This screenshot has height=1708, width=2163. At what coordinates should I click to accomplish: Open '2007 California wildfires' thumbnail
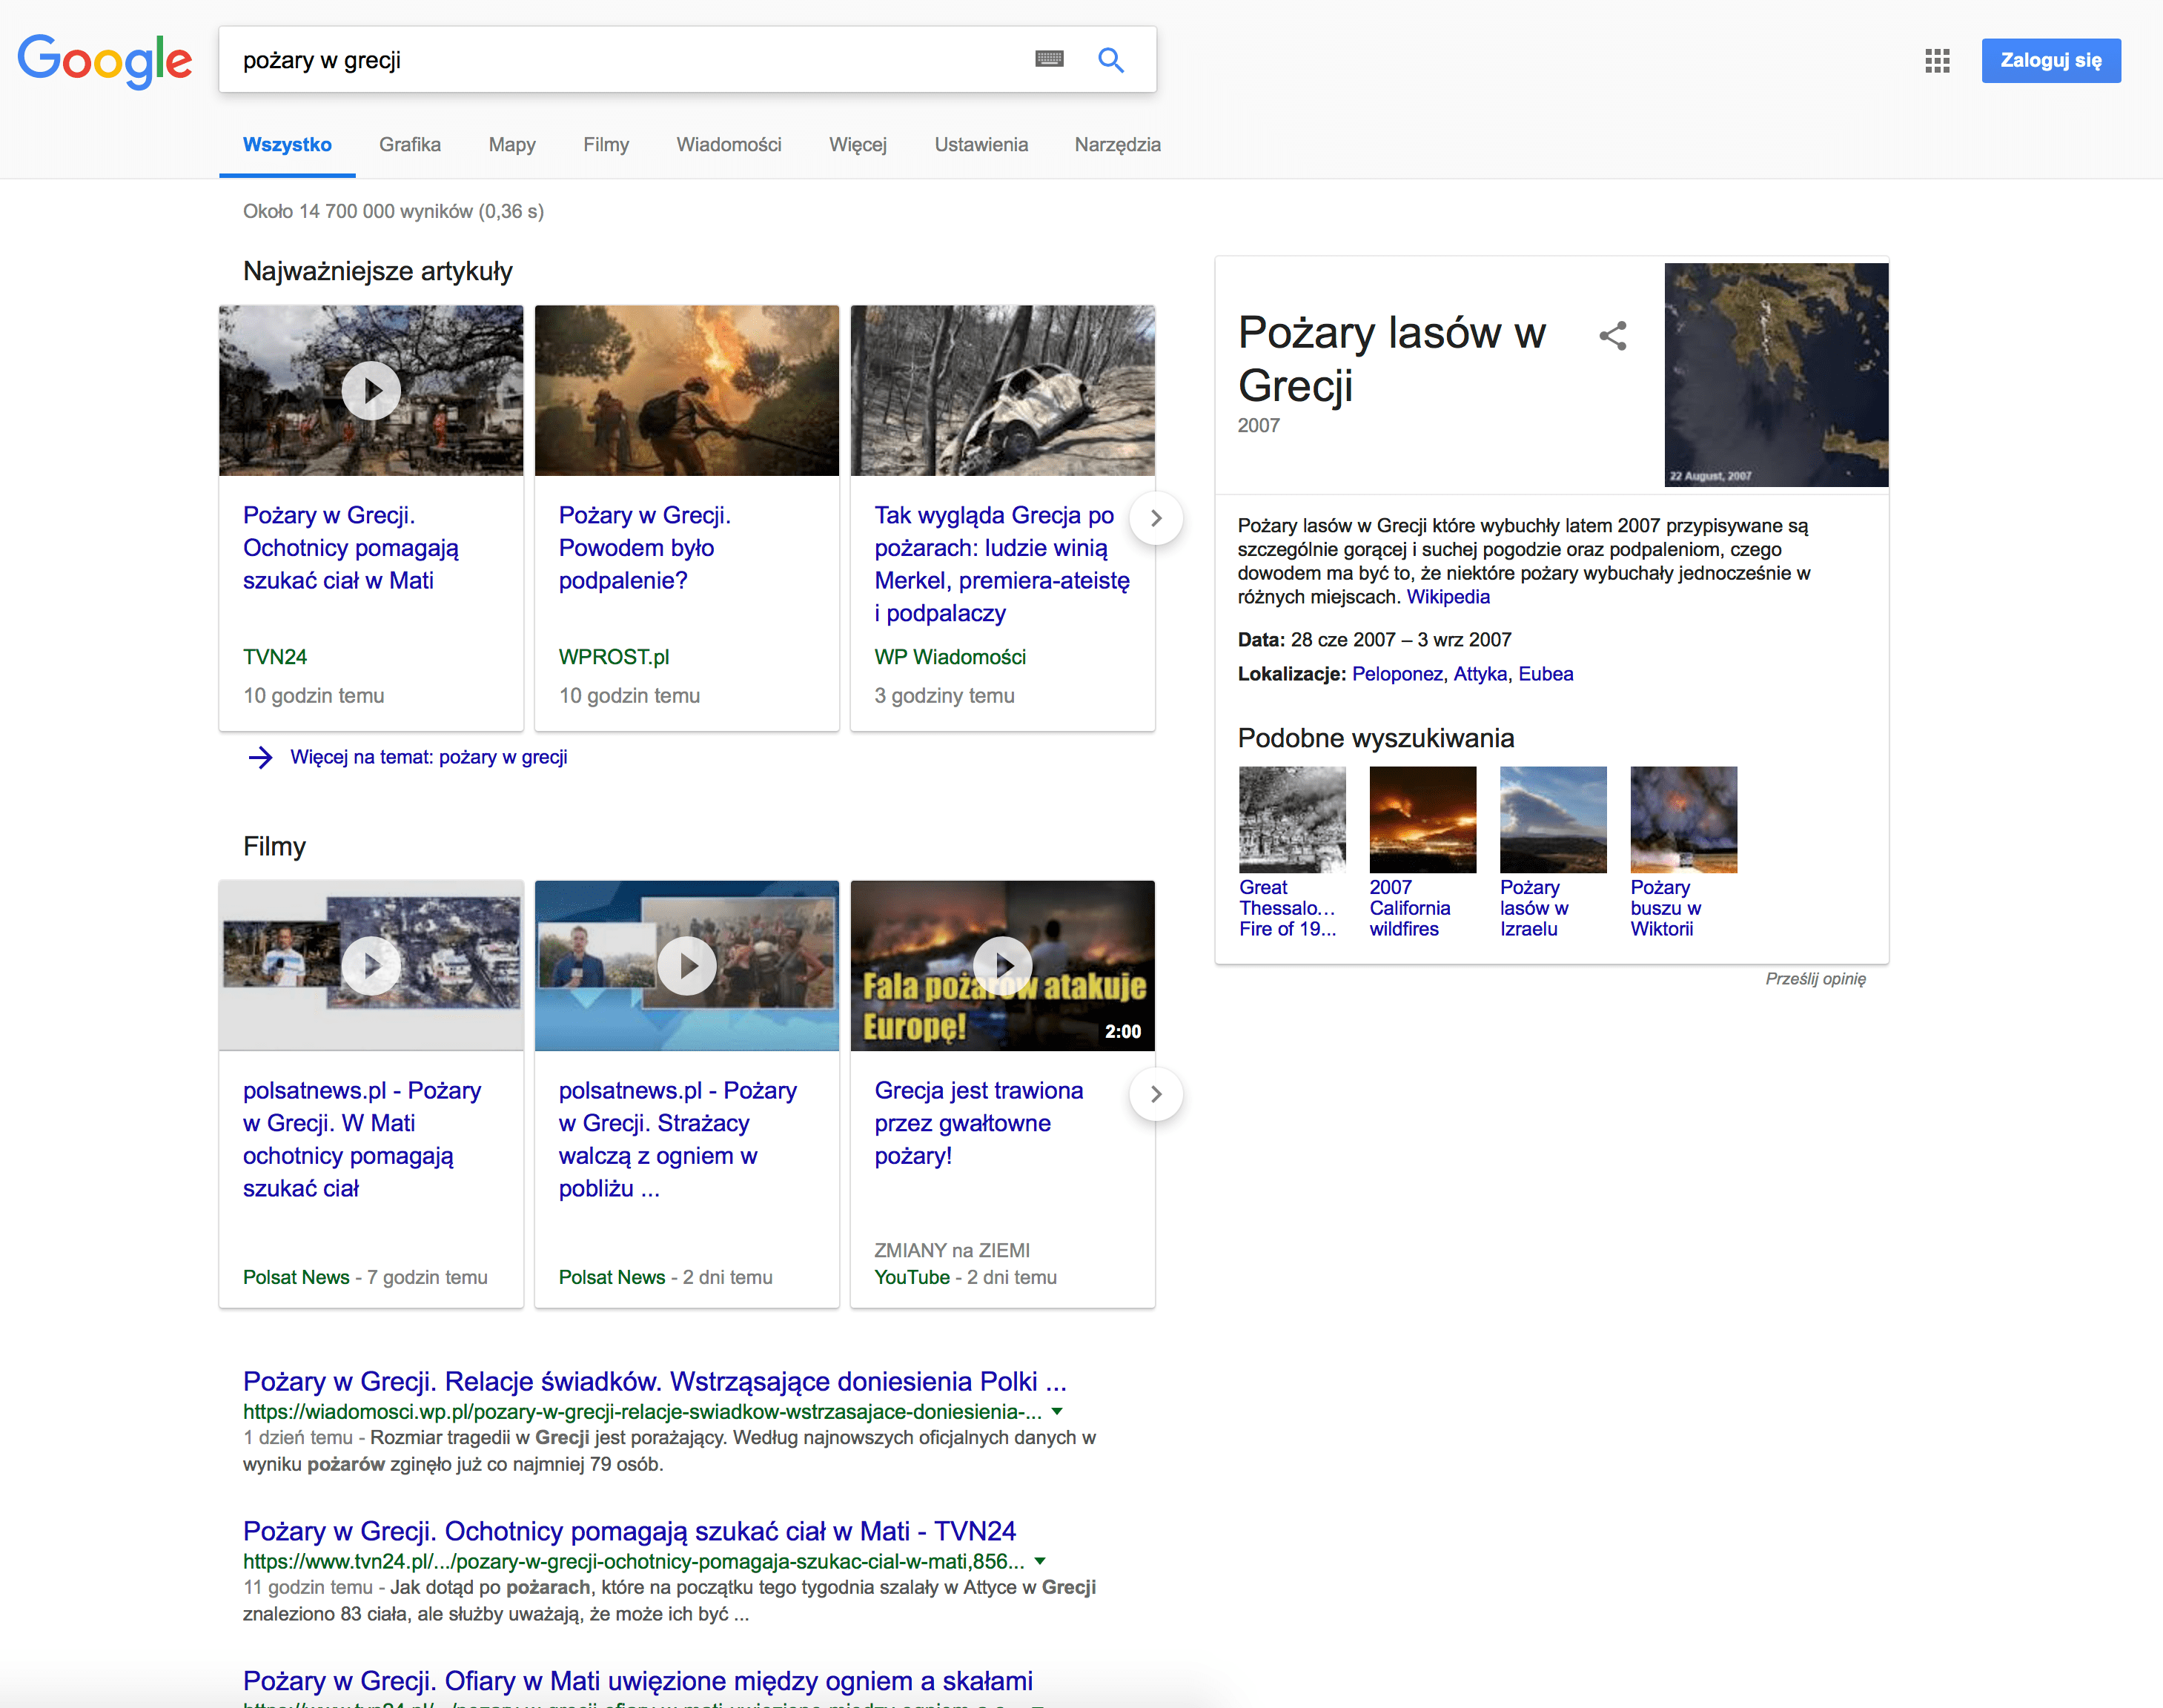pos(1422,820)
